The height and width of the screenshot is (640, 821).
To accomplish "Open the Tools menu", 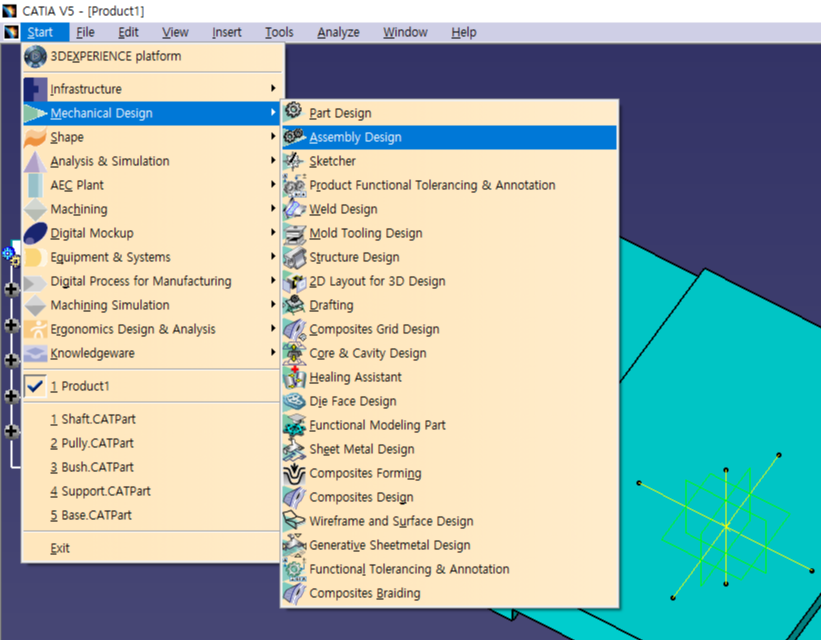I will point(279,32).
